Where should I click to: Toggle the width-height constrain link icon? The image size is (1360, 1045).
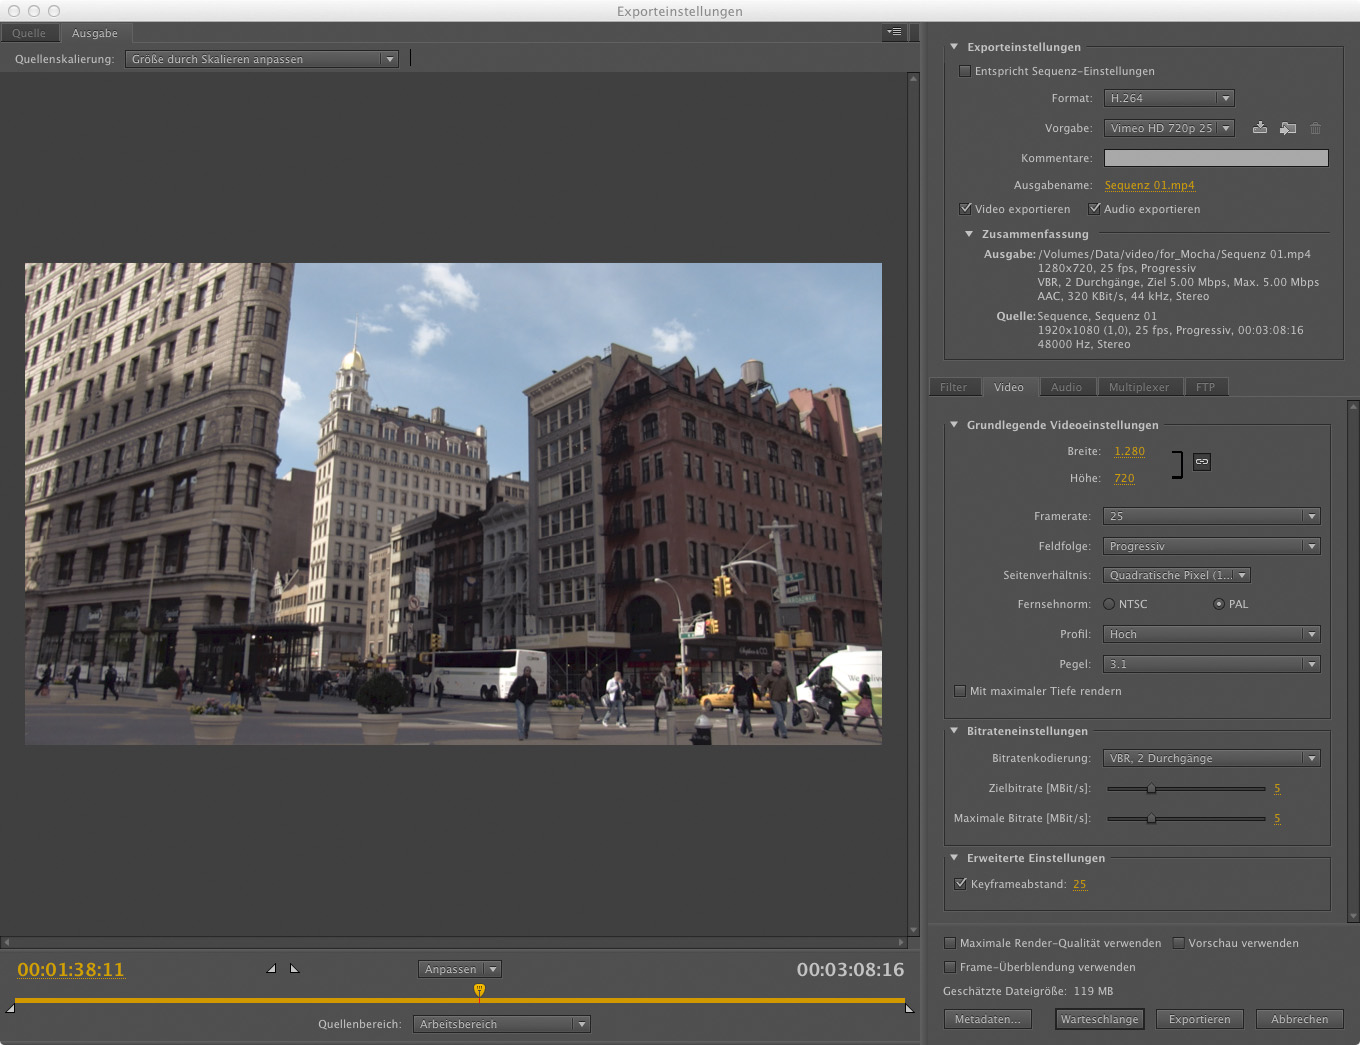tap(1202, 462)
